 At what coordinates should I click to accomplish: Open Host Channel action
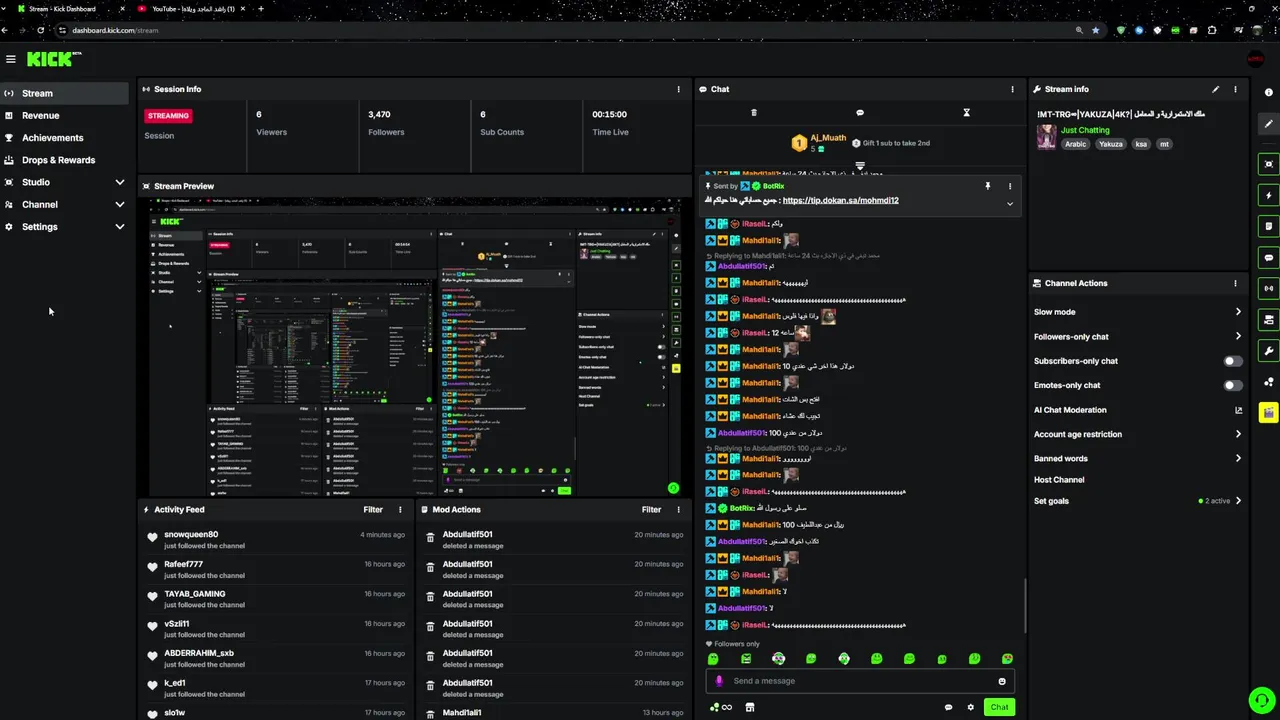click(1059, 480)
